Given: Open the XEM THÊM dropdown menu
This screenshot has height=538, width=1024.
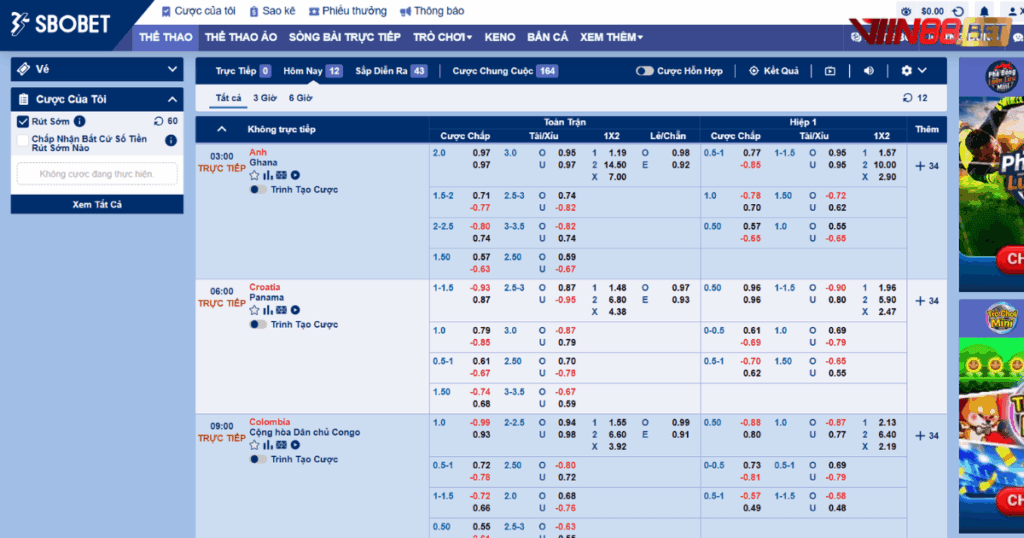Looking at the screenshot, I should (611, 37).
